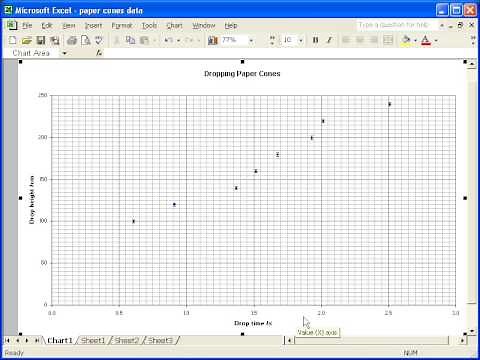Viewport: 480px width, 360px height.
Task: Click the Fill Color bucket icon
Action: [x=406, y=40]
